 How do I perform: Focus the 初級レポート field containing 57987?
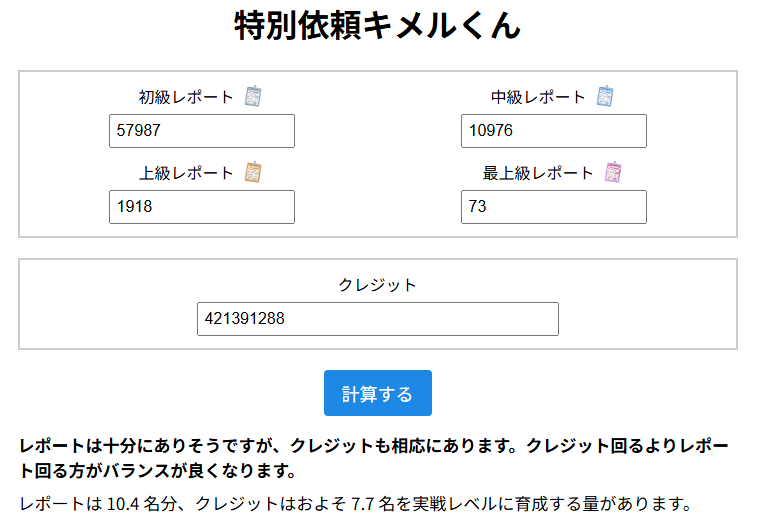[x=202, y=131]
